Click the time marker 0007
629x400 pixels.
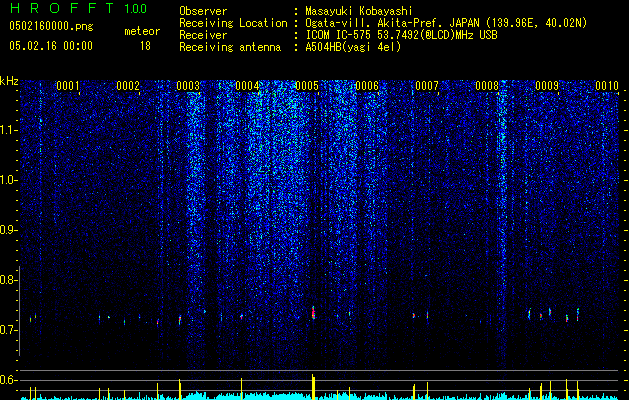click(x=427, y=86)
